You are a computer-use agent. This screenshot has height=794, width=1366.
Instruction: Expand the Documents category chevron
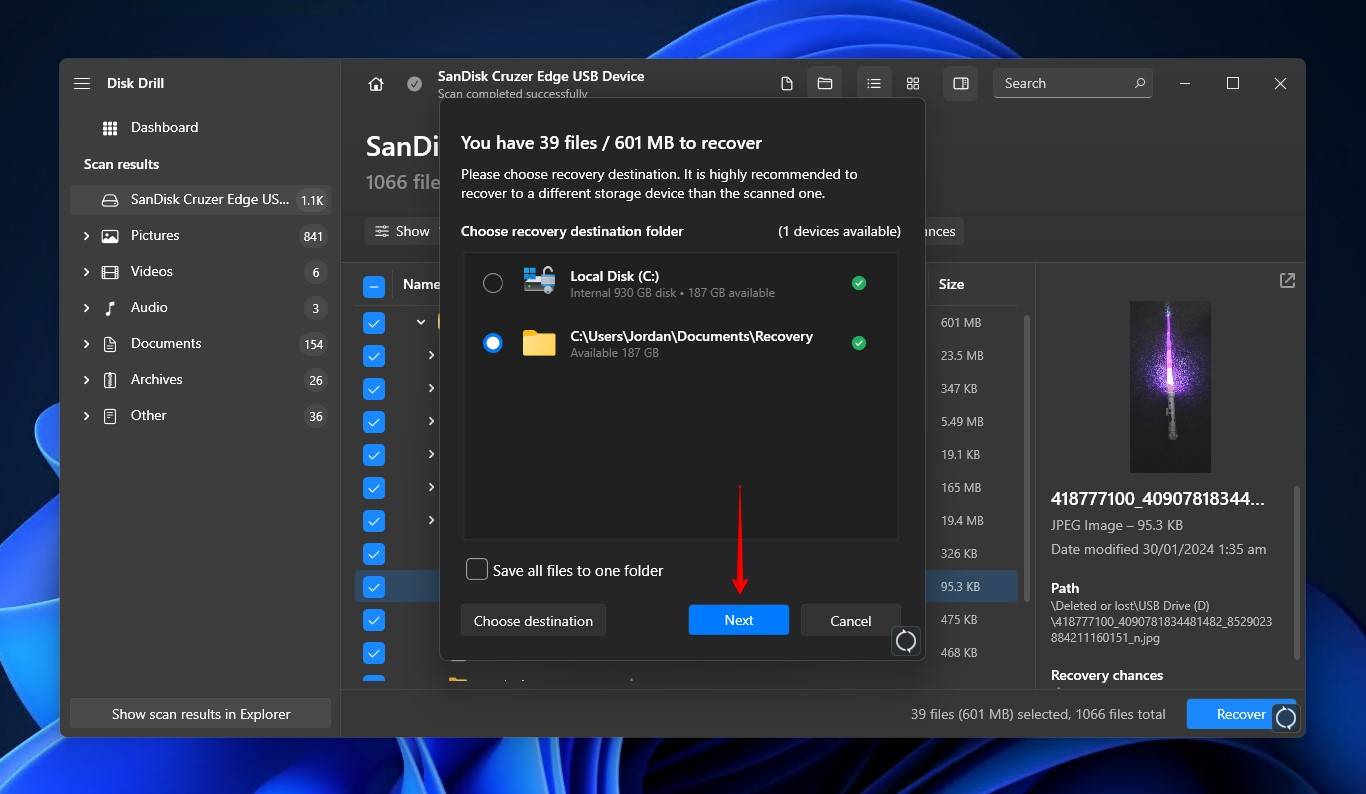[x=86, y=344]
